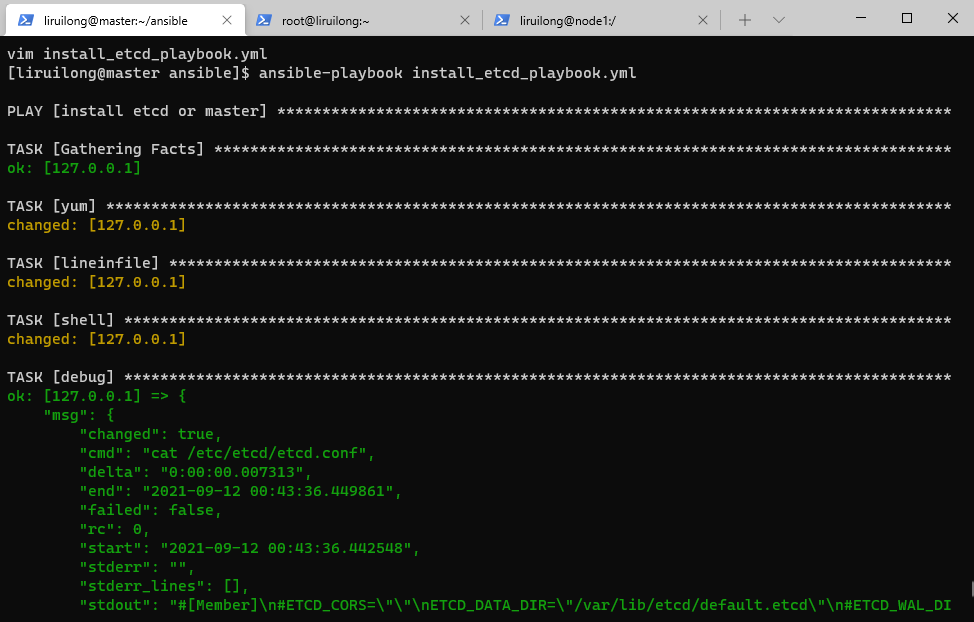Click 'changed: [127.0.0.1]' under TASK [shell]
974x622 pixels.
pyautogui.click(x=96, y=339)
